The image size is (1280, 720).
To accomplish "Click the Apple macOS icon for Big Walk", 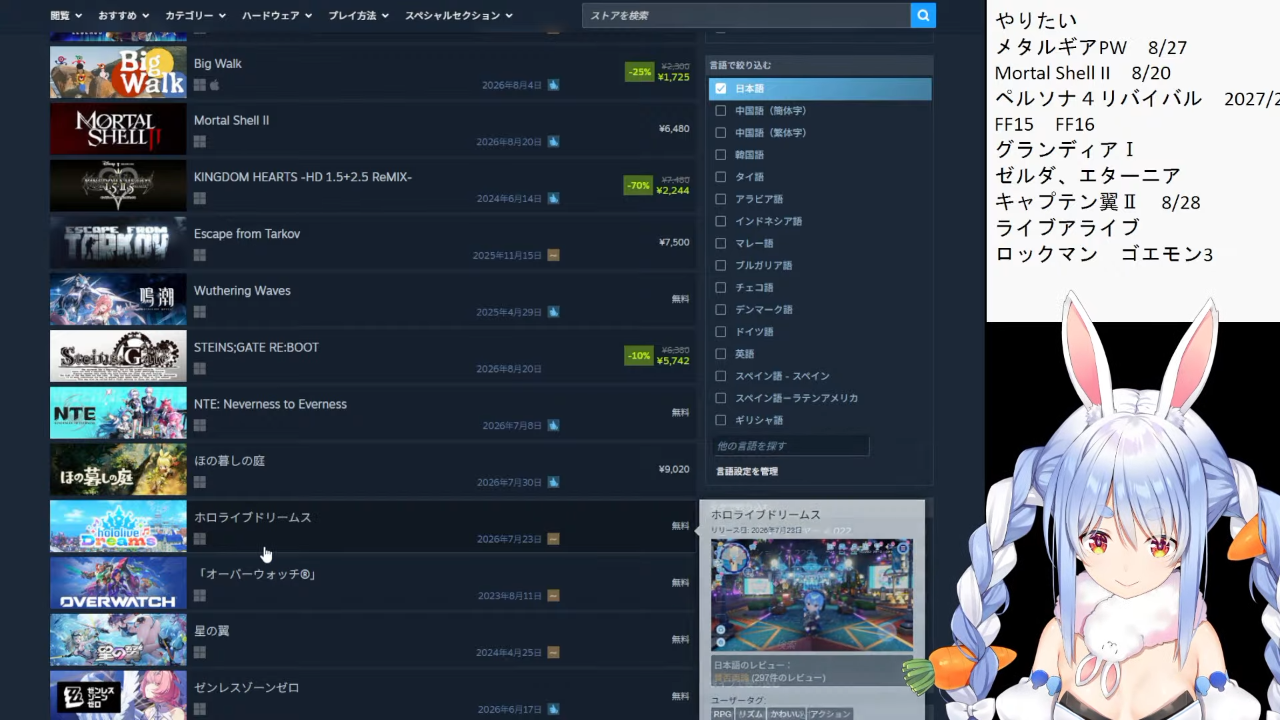I will pos(214,85).
